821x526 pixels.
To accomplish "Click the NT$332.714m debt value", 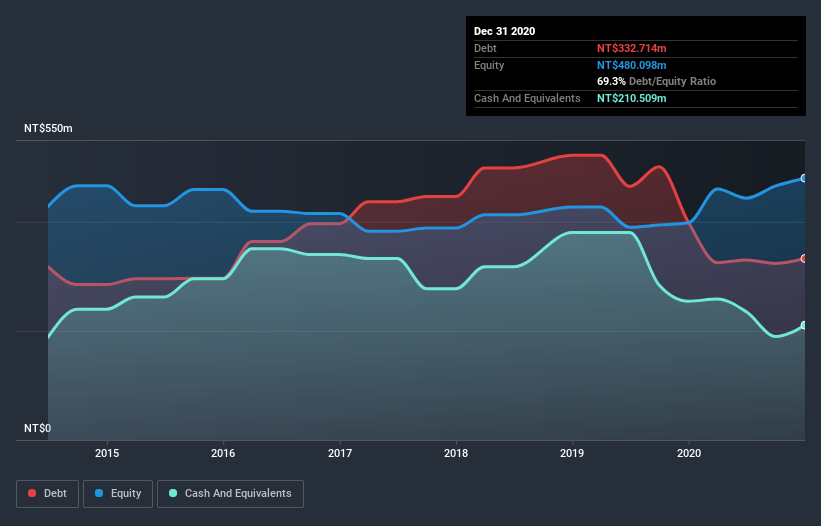I will click(631, 48).
